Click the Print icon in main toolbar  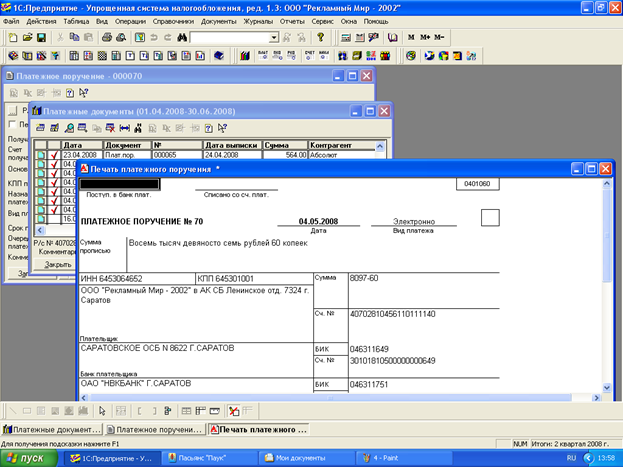tap(106, 38)
